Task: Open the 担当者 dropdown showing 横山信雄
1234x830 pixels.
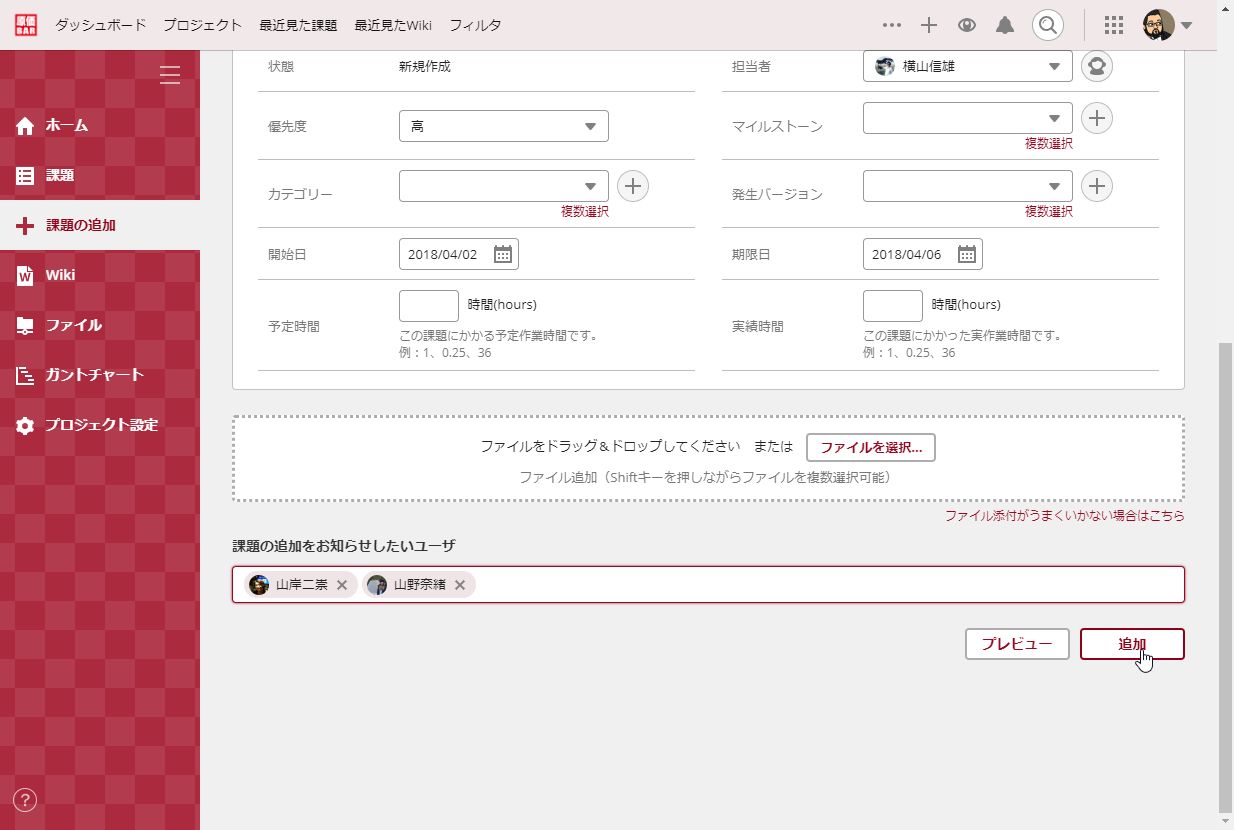Action: tap(968, 66)
